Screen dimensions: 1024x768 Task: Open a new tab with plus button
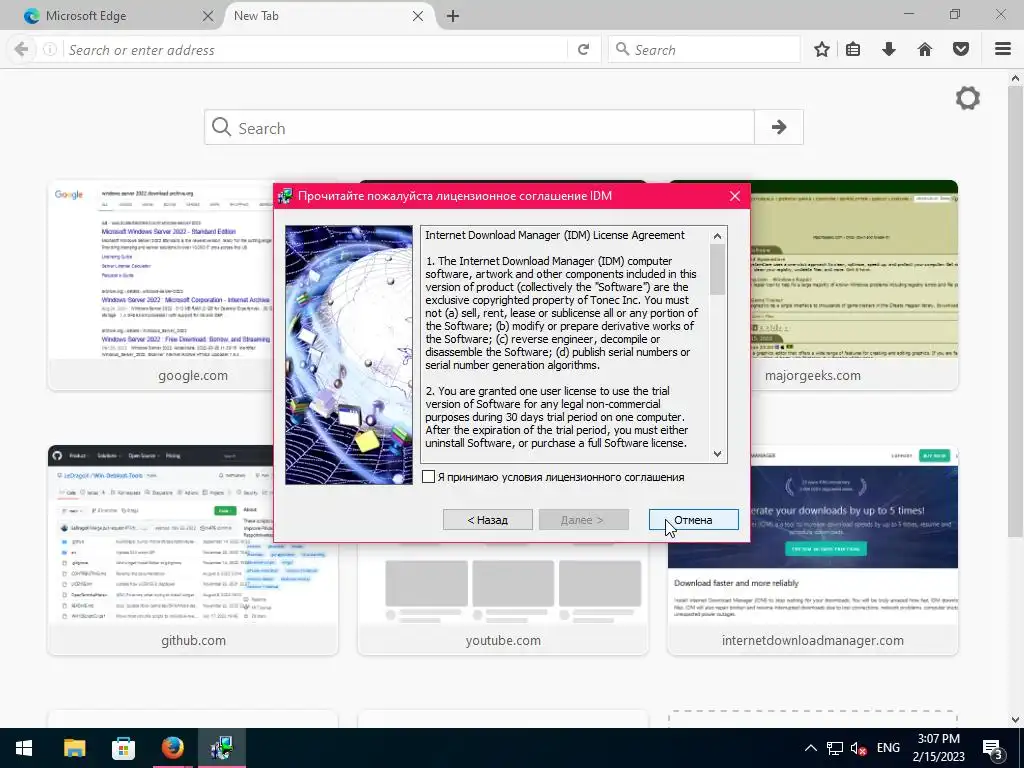pyautogui.click(x=453, y=16)
